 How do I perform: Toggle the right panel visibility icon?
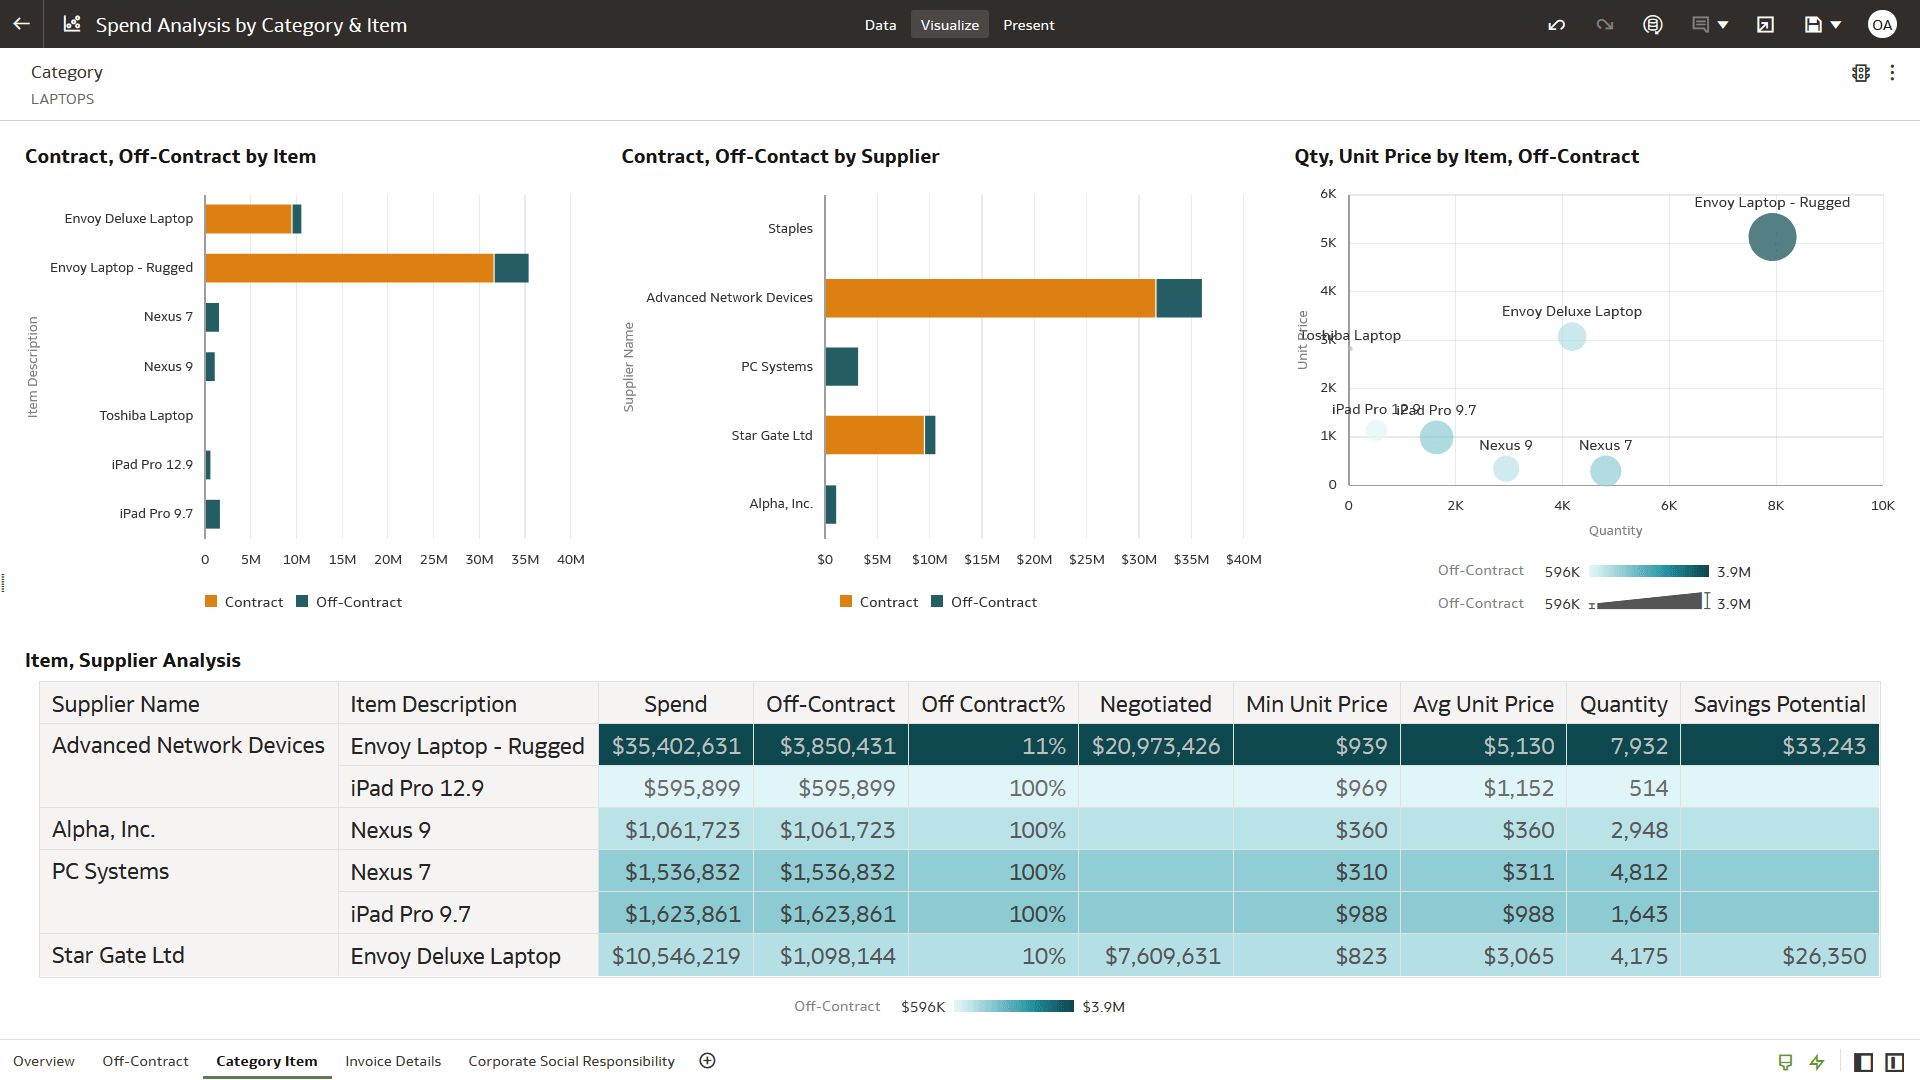pyautogui.click(x=1895, y=1062)
